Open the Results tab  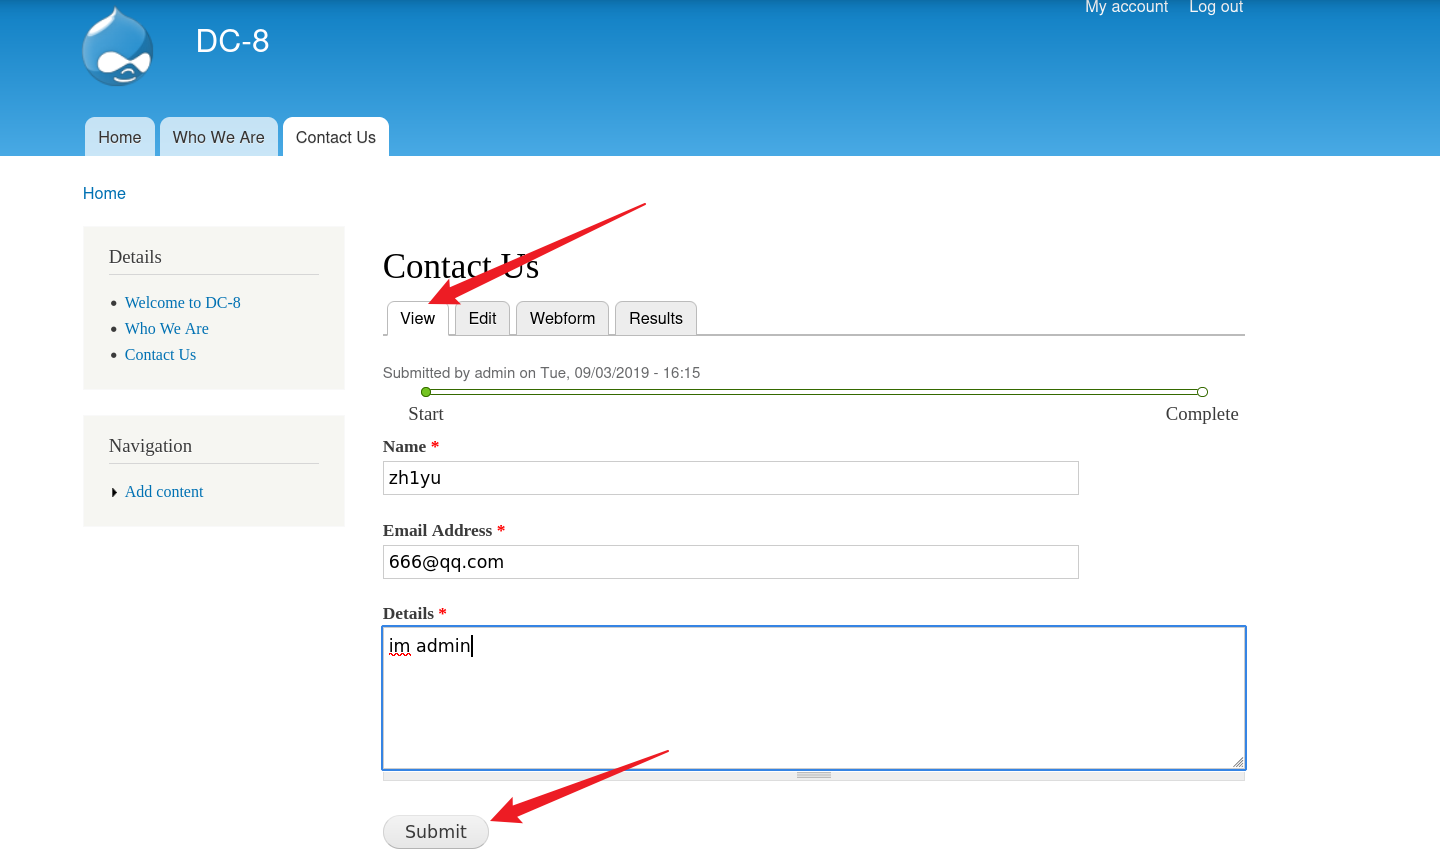(x=655, y=318)
